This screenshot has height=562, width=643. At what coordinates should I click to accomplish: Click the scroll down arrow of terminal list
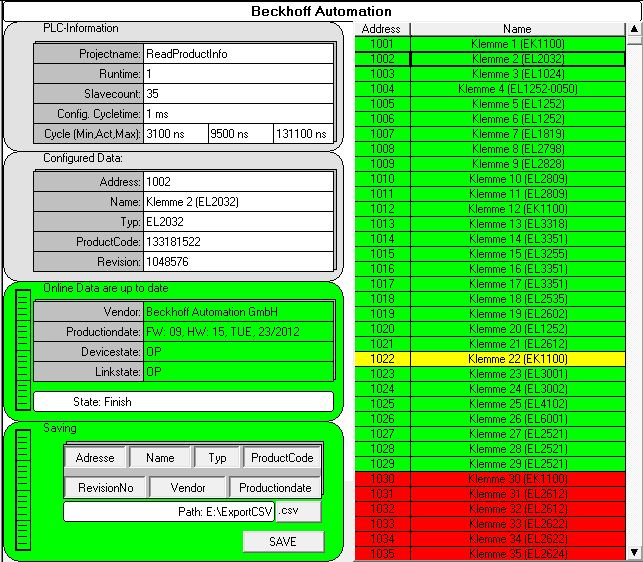click(634, 552)
